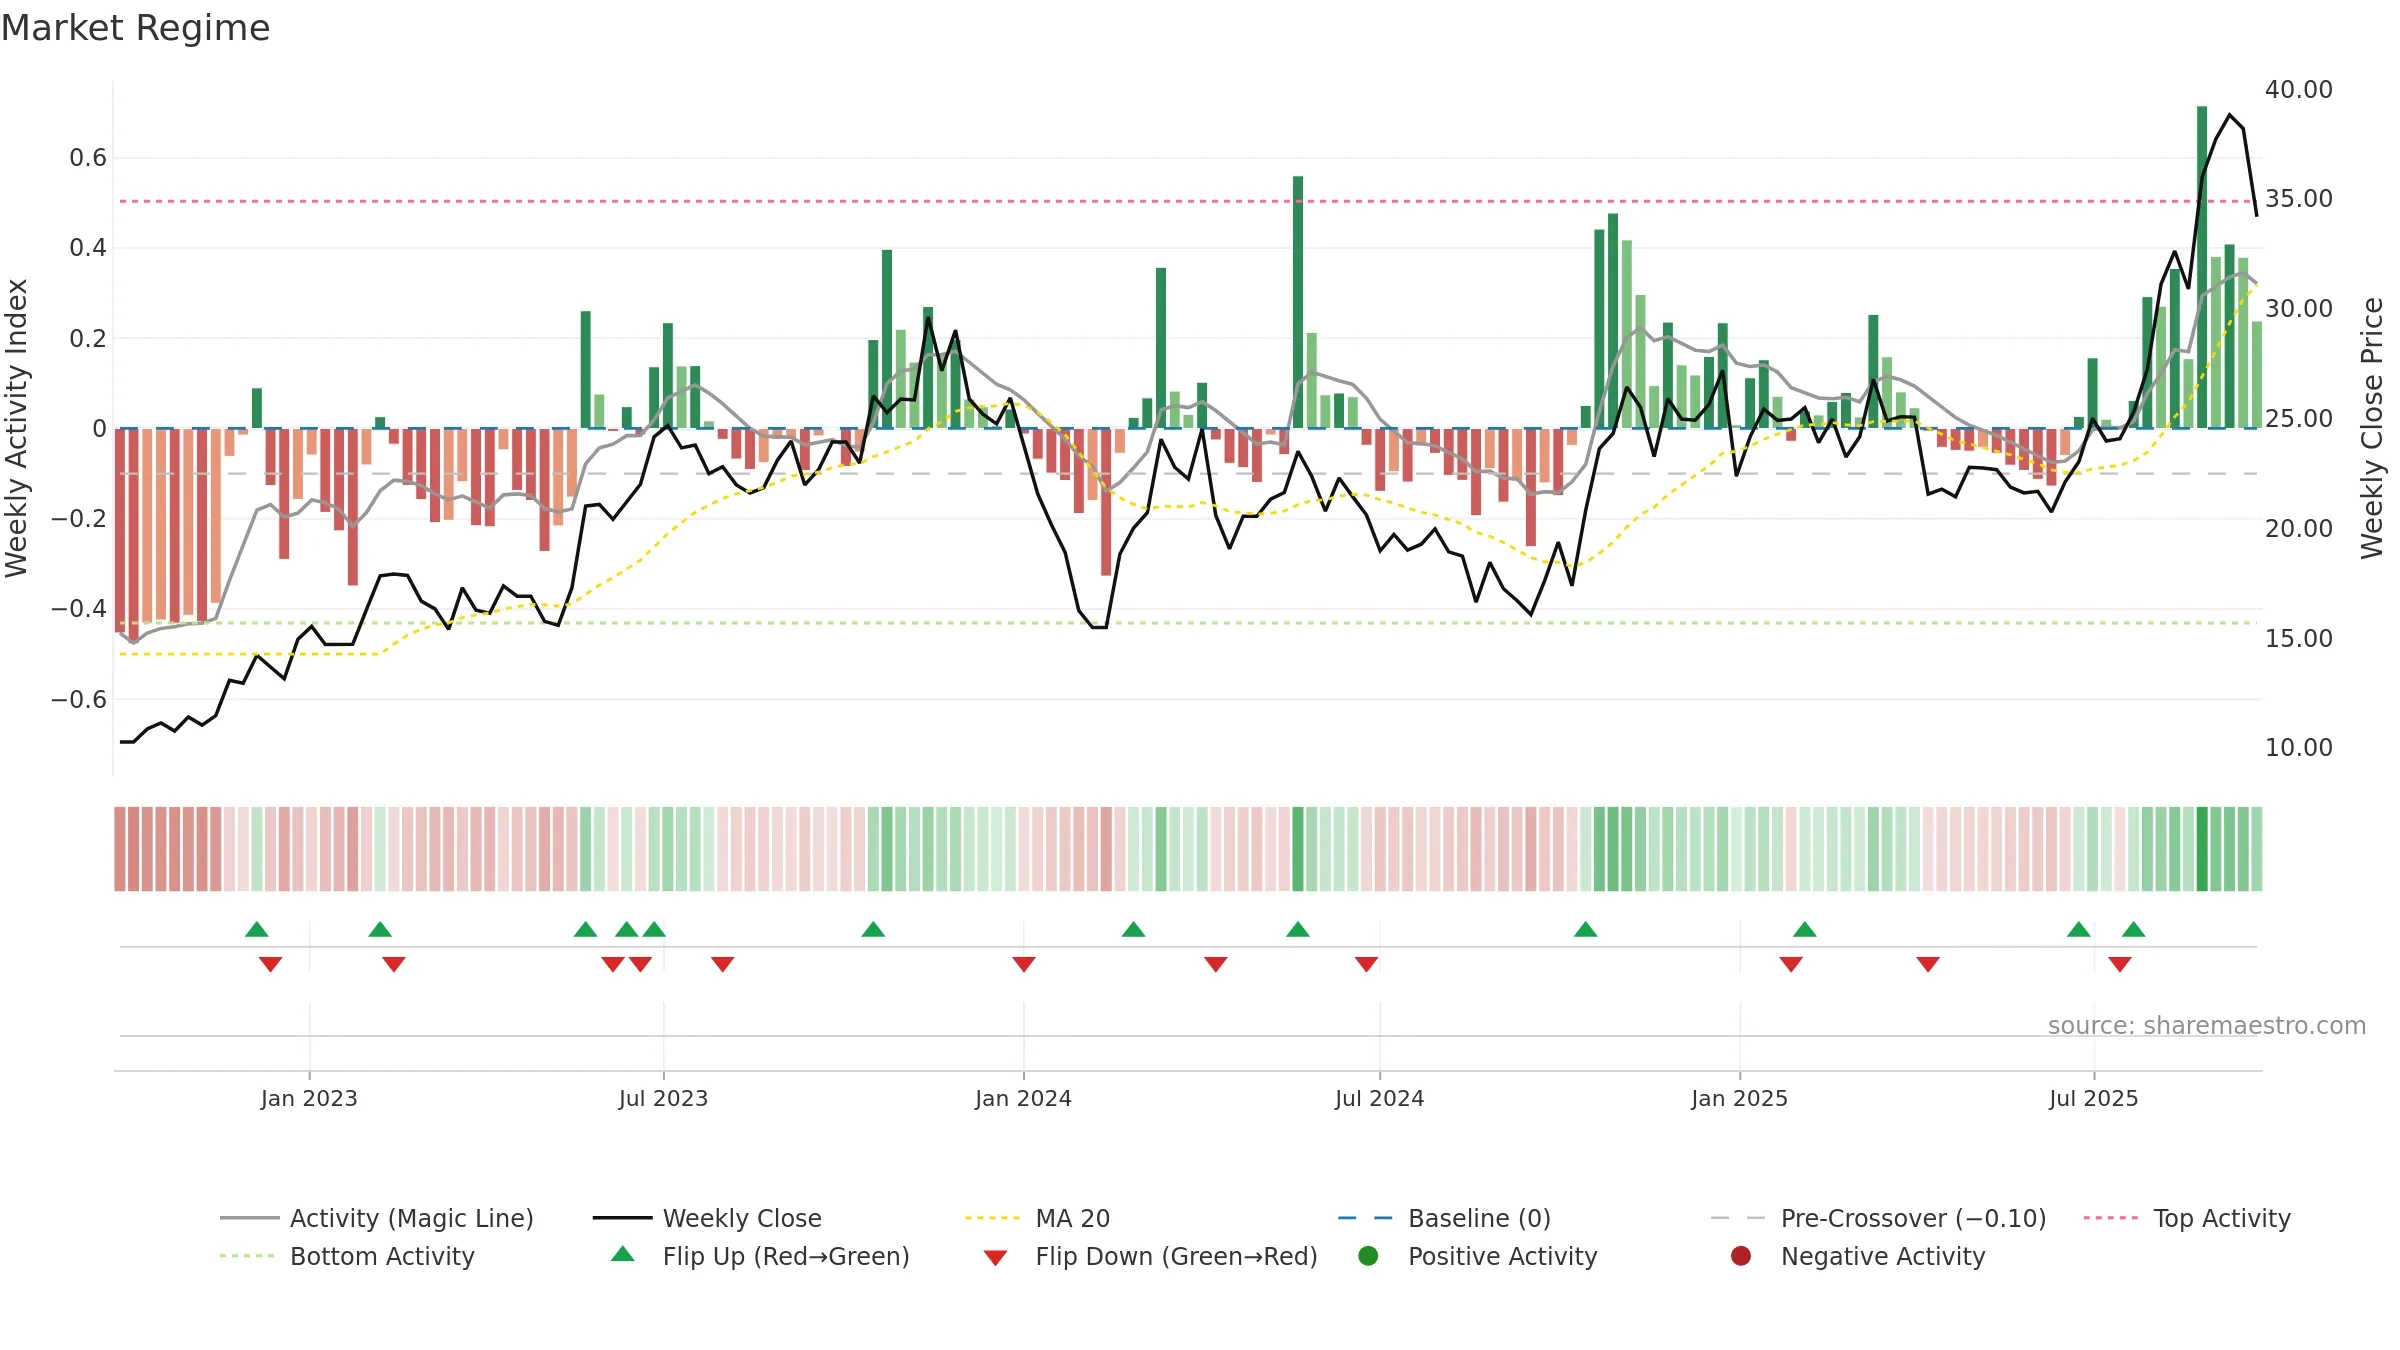This screenshot has width=2400, height=1350.
Task: Toggle Baseline (0) legend entry
Action: (1445, 1218)
